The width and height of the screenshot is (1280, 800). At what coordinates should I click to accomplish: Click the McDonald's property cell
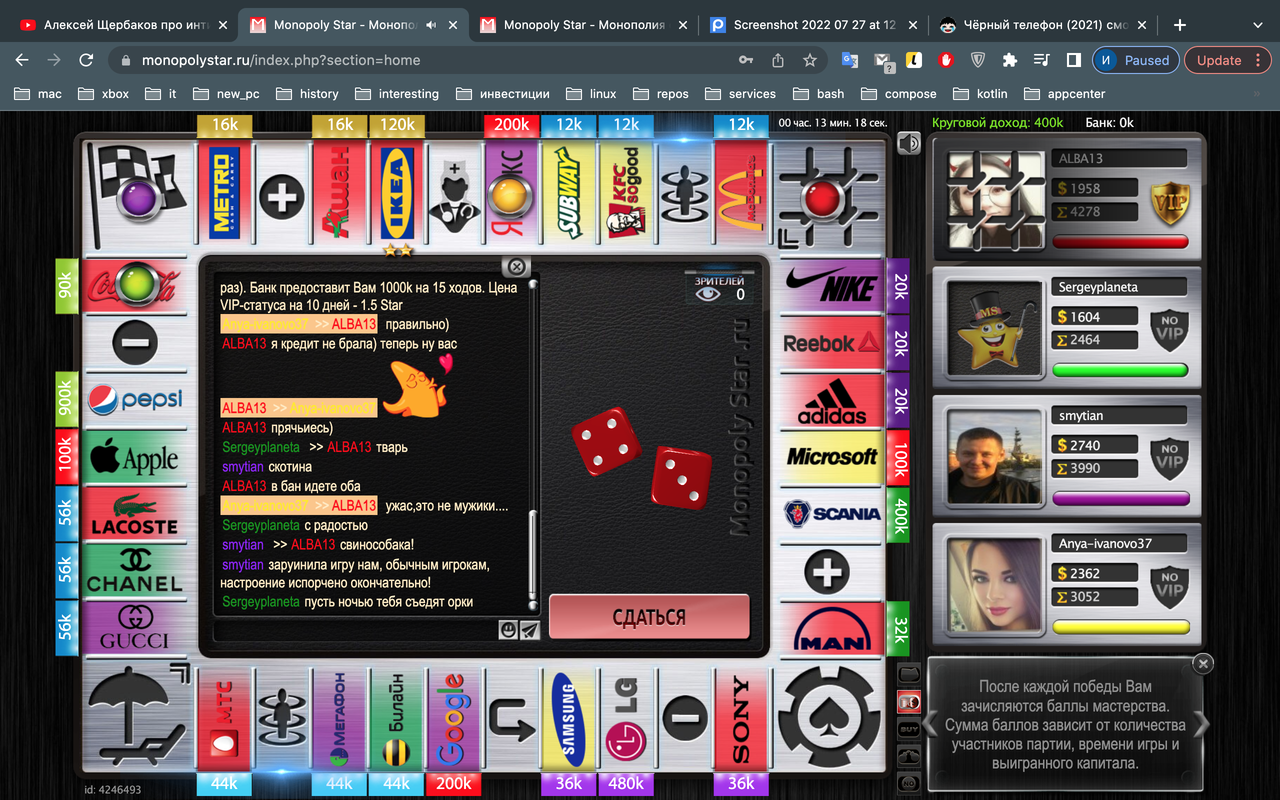click(x=741, y=193)
